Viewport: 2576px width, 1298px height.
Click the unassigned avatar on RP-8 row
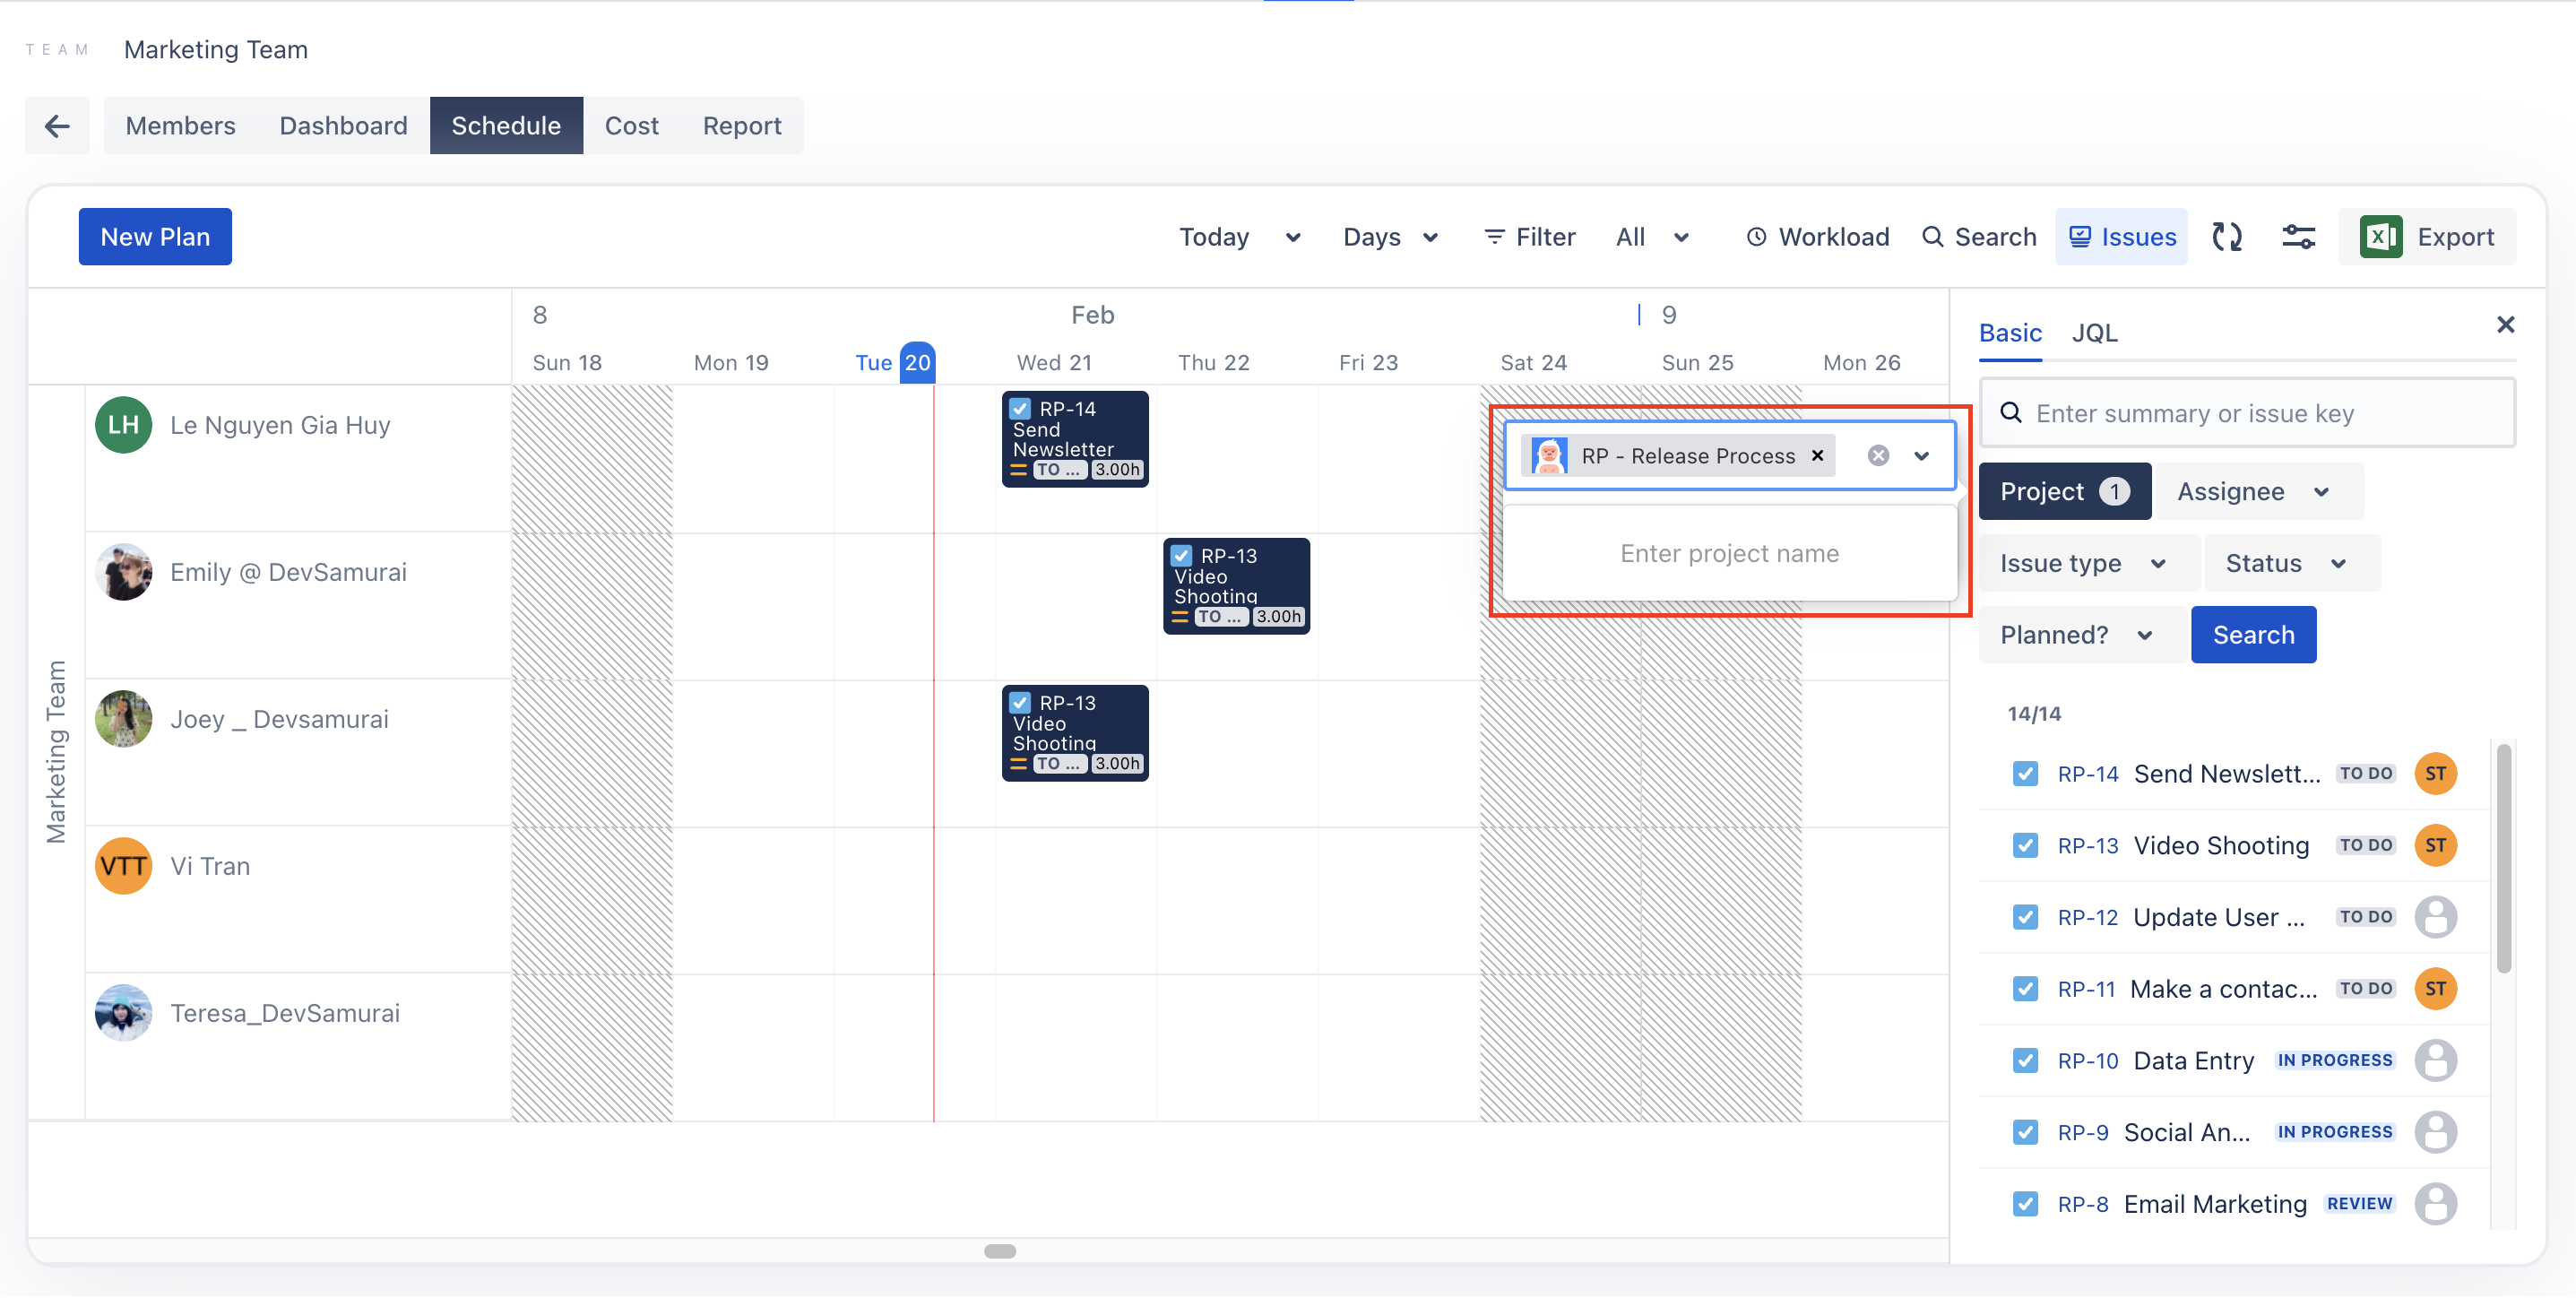(x=2436, y=1206)
